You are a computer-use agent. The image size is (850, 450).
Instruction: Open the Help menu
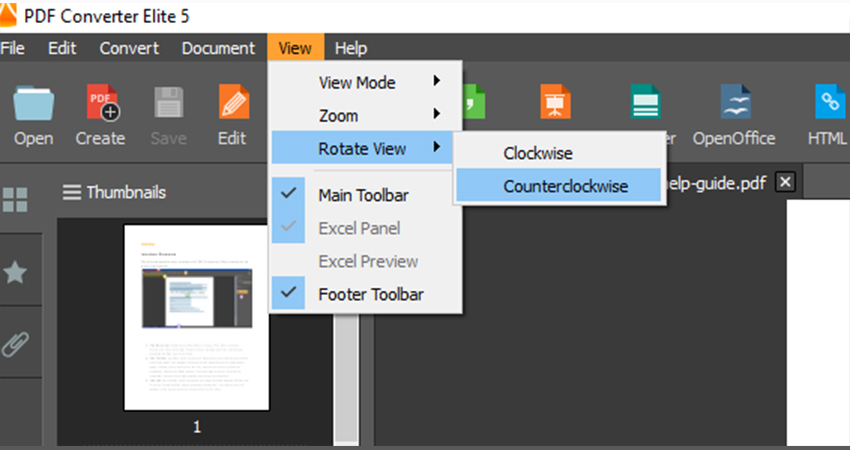coord(351,48)
